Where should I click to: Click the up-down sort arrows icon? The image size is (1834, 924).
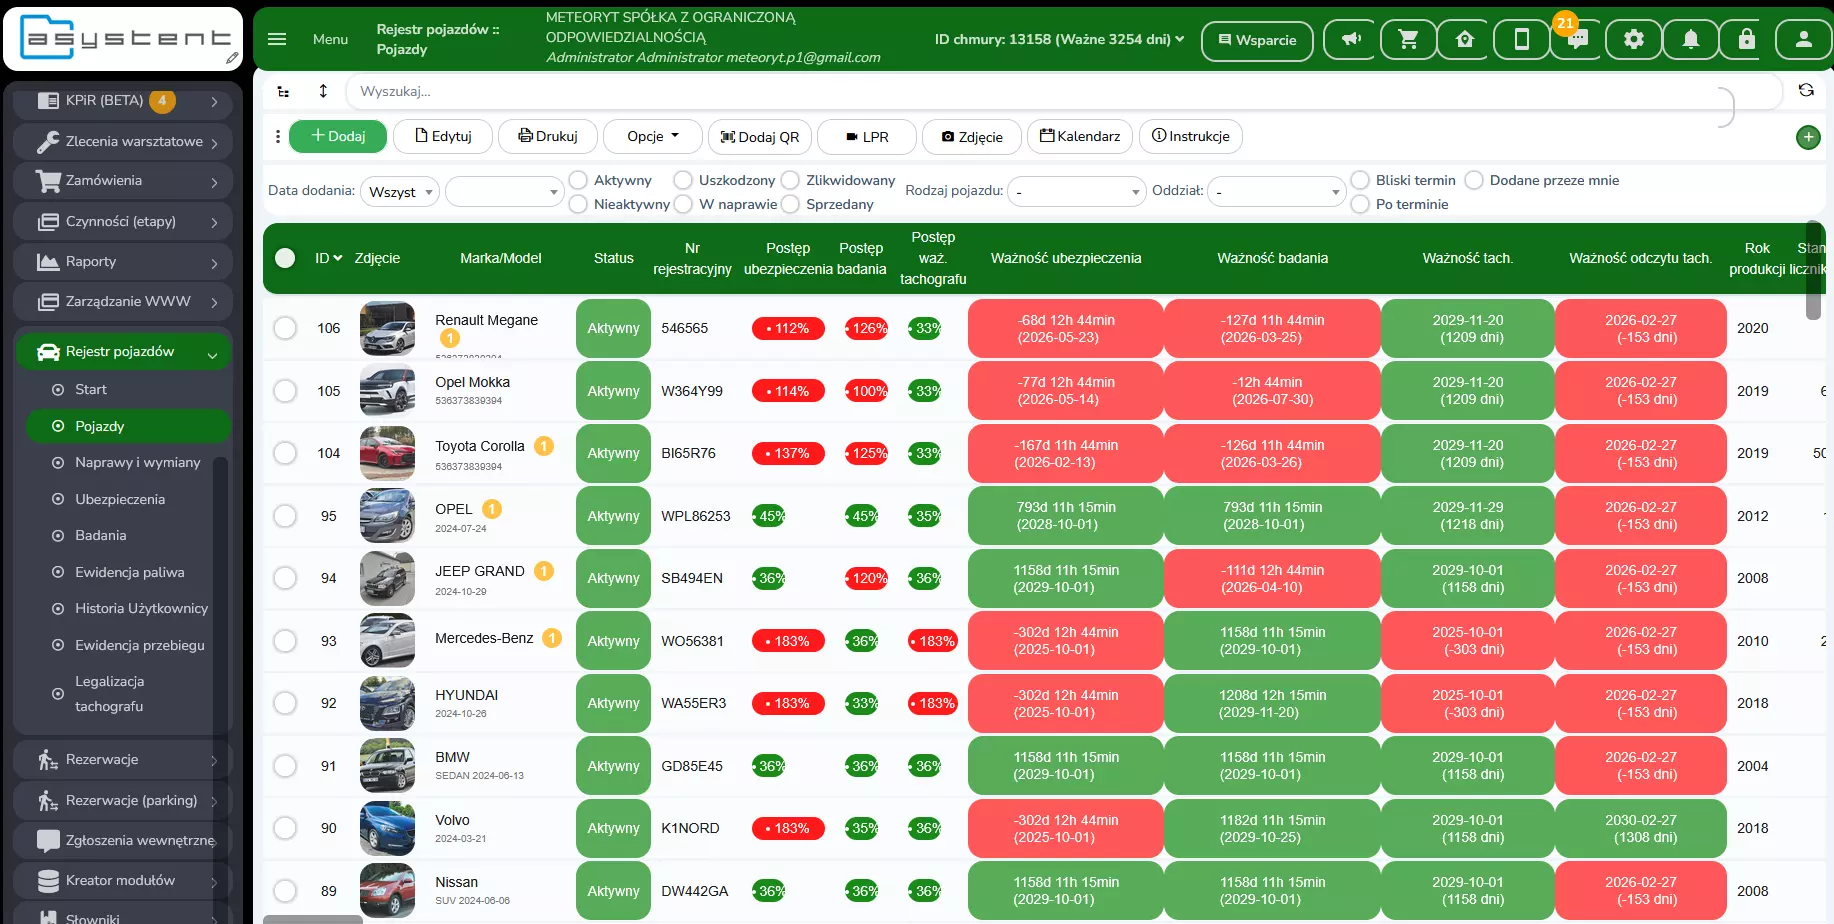(323, 91)
